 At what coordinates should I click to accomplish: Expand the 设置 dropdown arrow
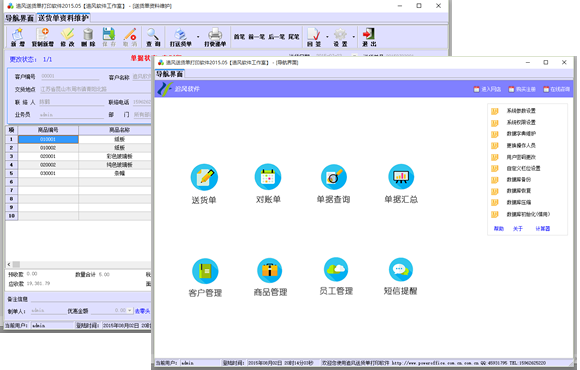pos(354,37)
